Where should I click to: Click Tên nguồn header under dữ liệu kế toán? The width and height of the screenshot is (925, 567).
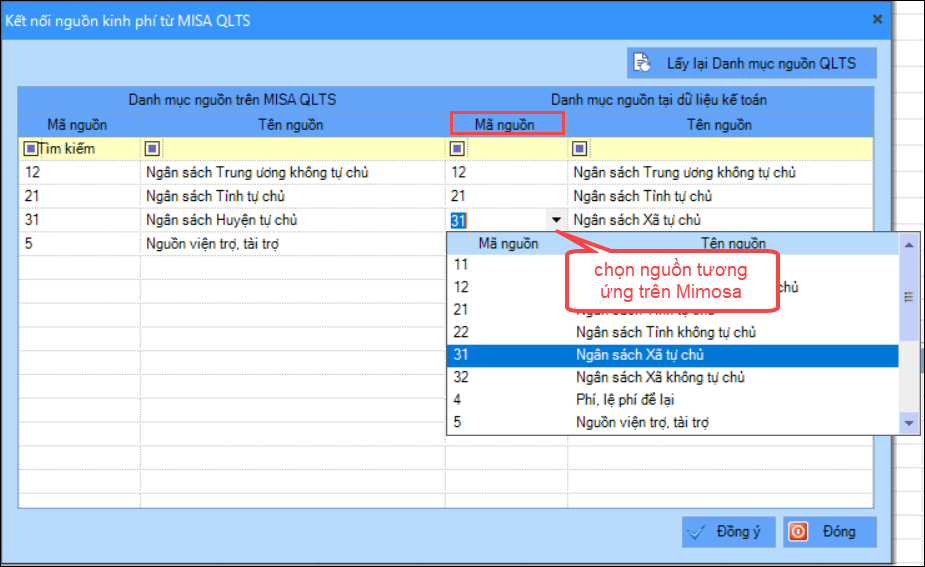(719, 125)
